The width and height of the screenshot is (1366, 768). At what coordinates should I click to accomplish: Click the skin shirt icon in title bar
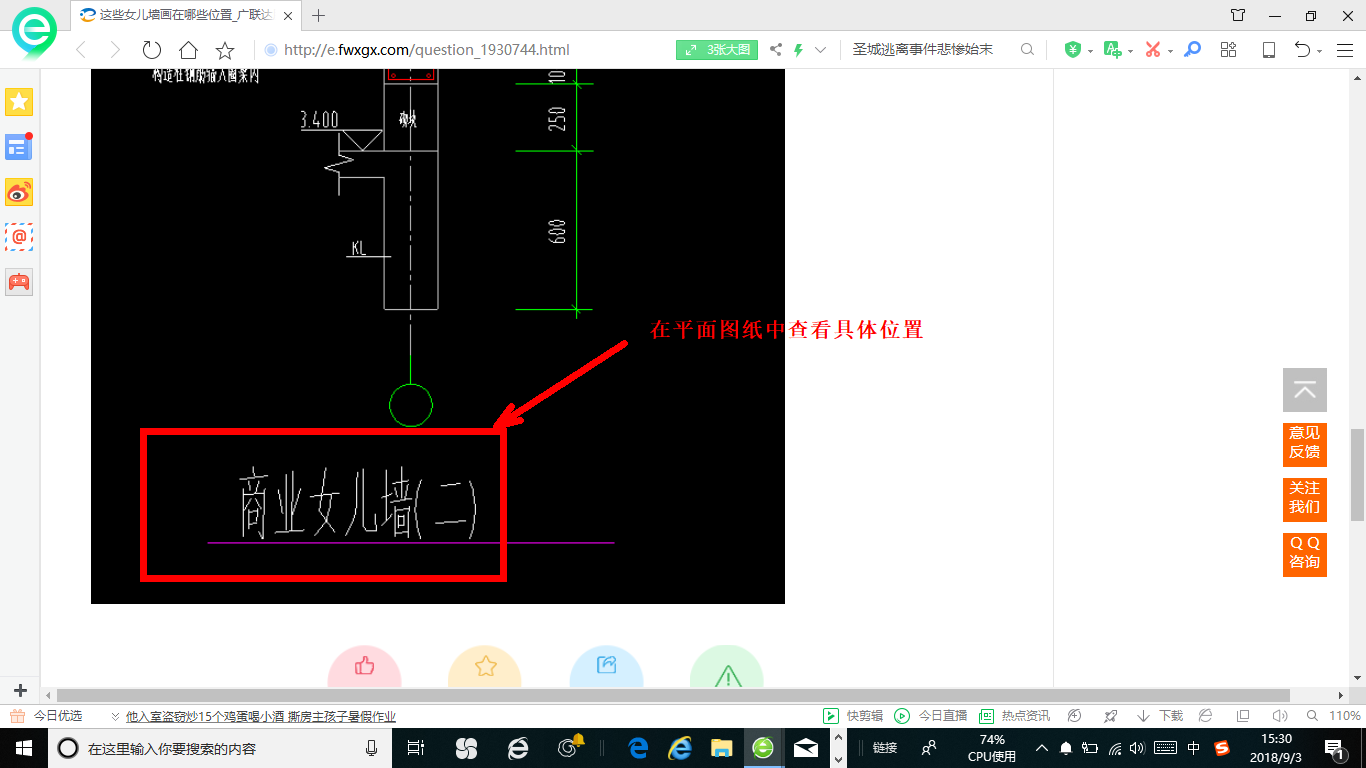(1238, 15)
